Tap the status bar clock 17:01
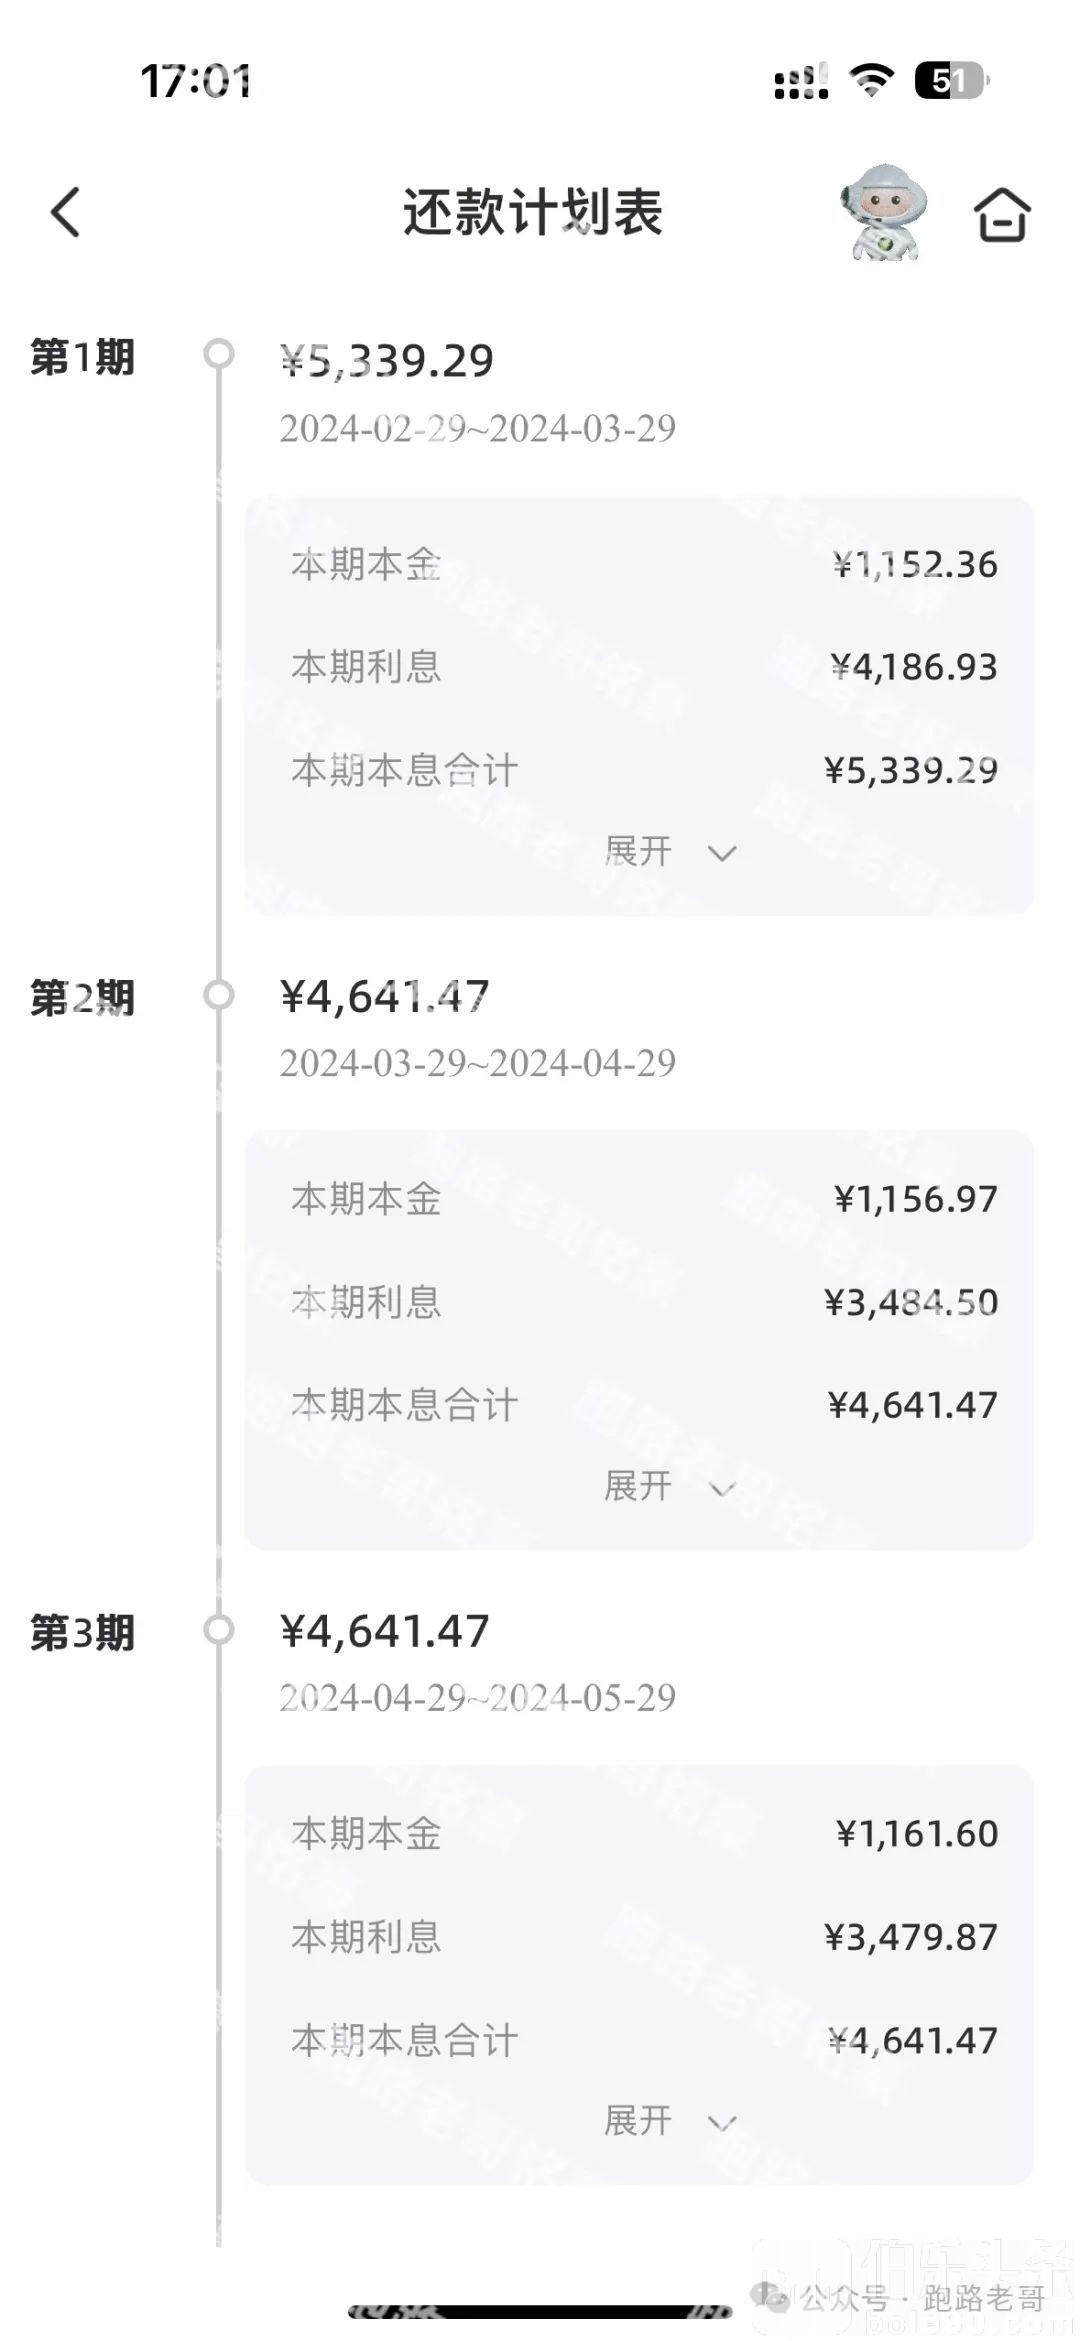This screenshot has width=1080, height=2341. [195, 81]
